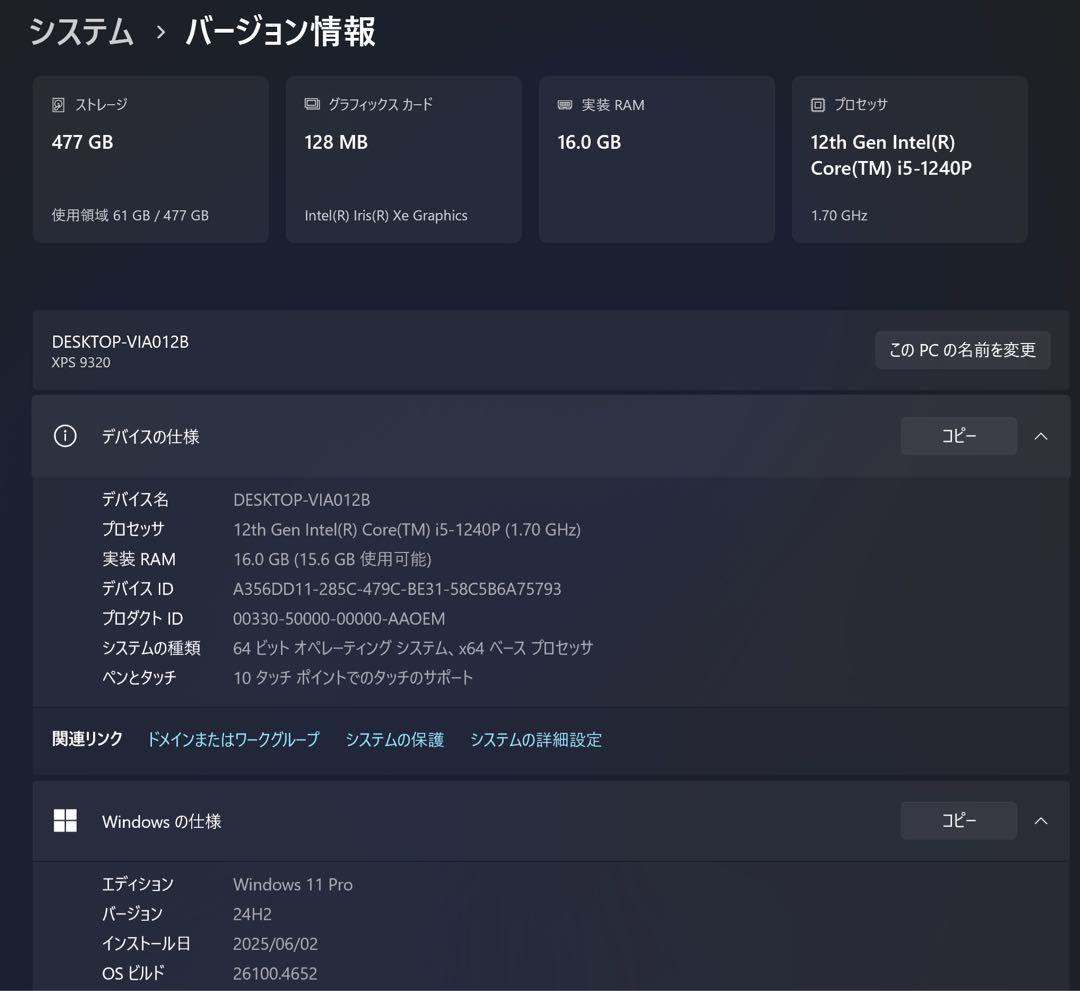Open ドメインまたはワークグループ link
Screen dimensions: 1080x991
(233, 739)
